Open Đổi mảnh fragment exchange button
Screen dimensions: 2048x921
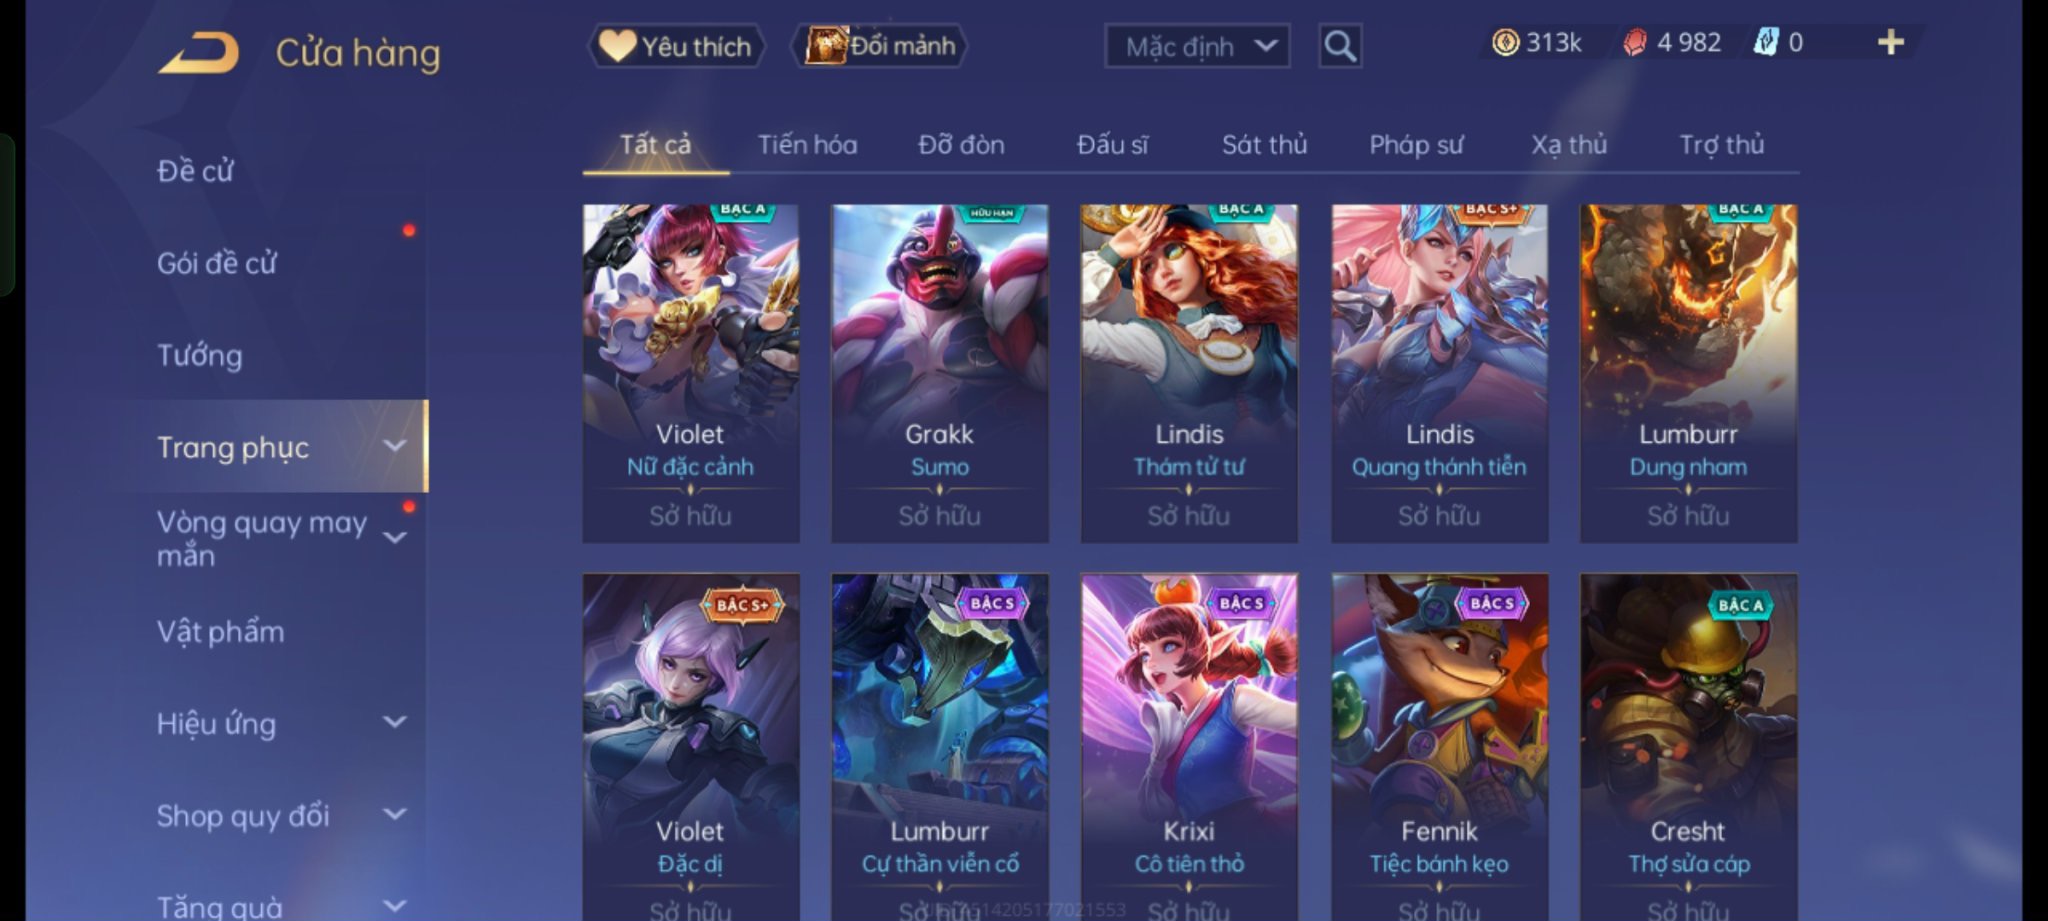(880, 46)
